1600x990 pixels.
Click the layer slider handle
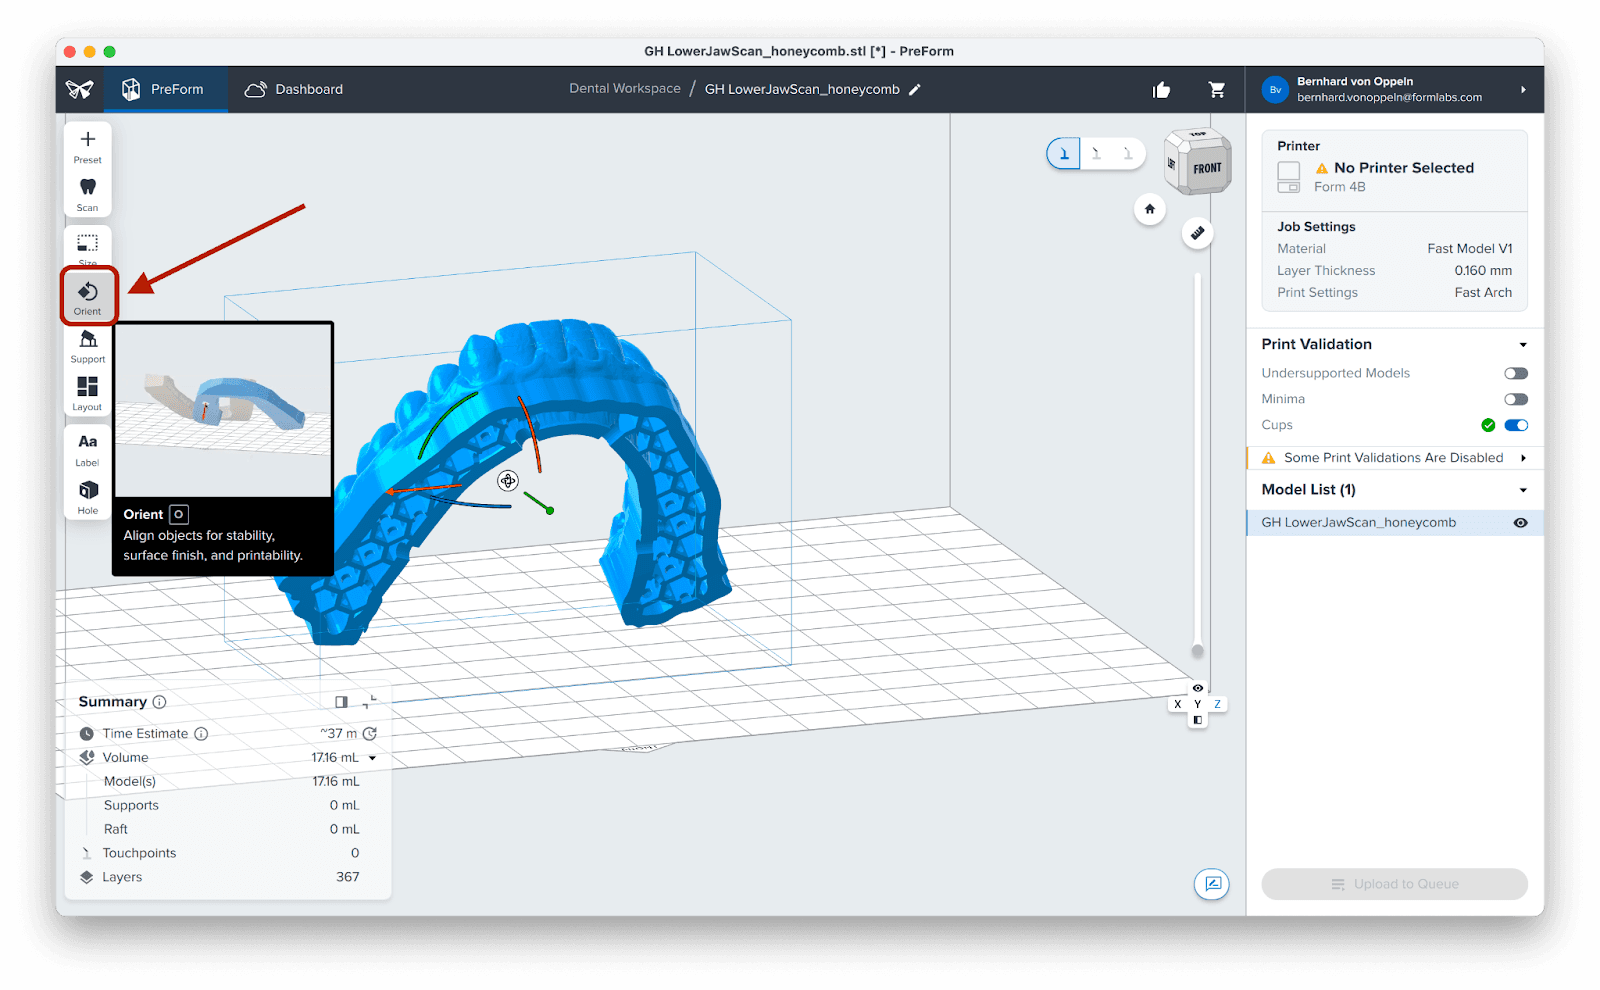1197,651
